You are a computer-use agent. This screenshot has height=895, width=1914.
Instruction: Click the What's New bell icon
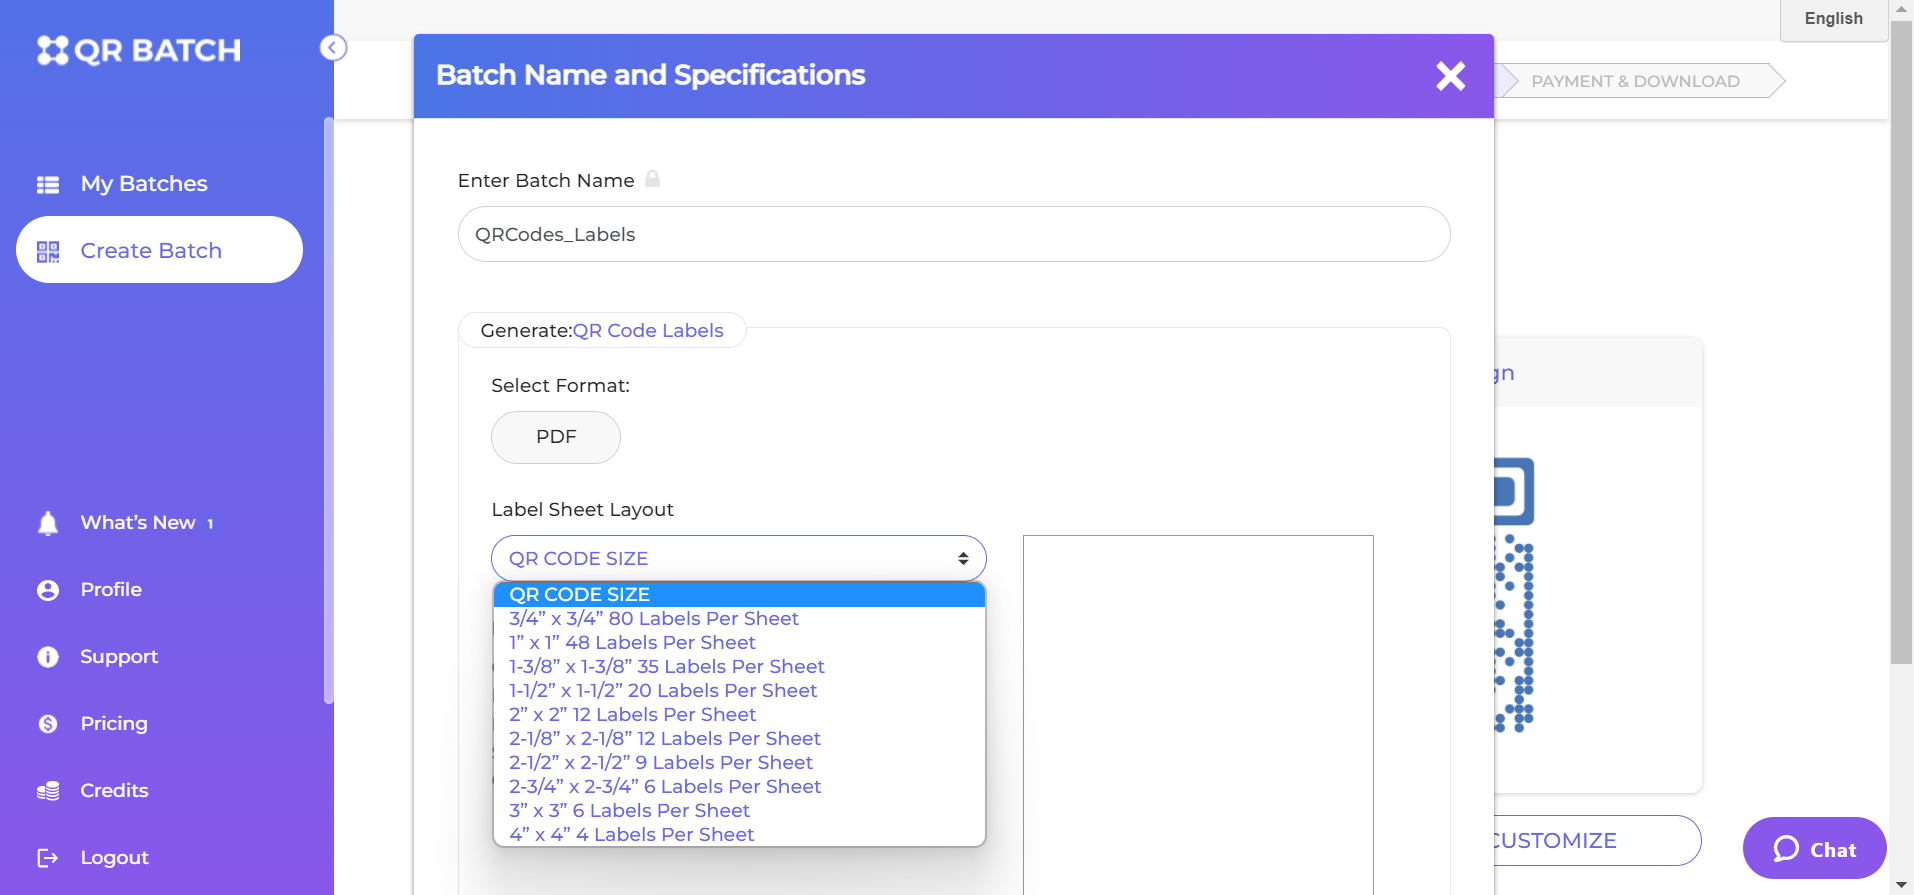48,523
